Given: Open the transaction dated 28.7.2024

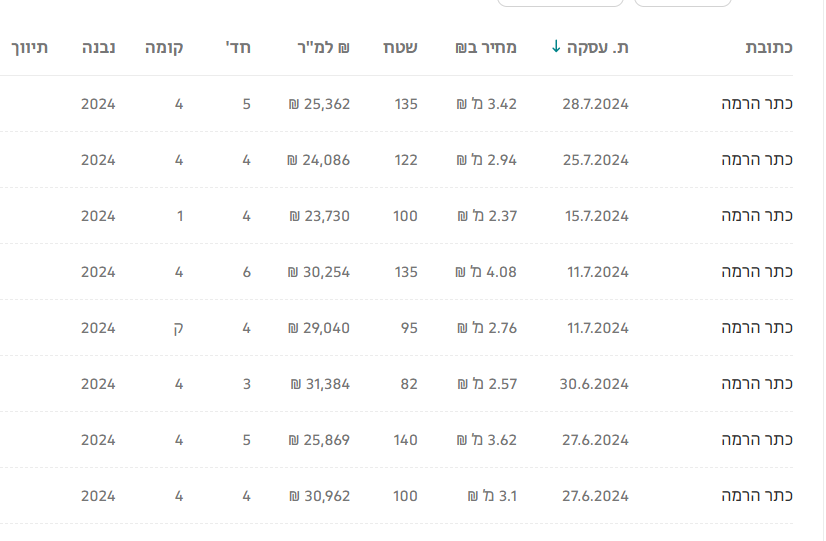Looking at the screenshot, I should click(x=595, y=104).
